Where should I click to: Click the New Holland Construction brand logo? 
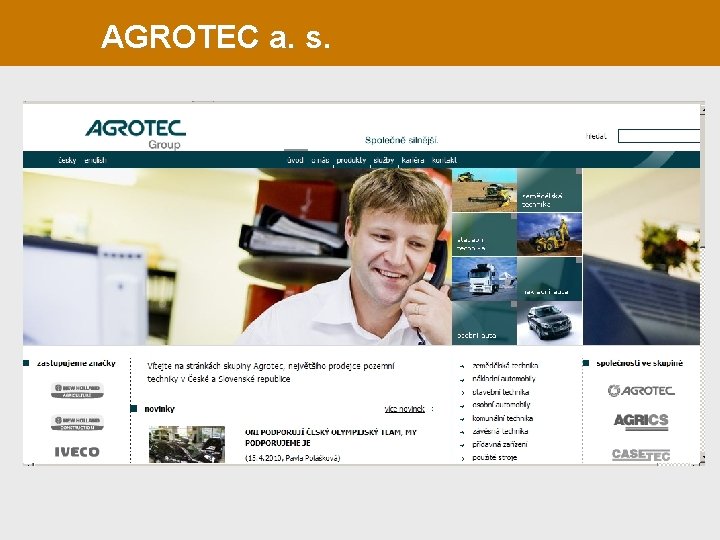(77, 422)
